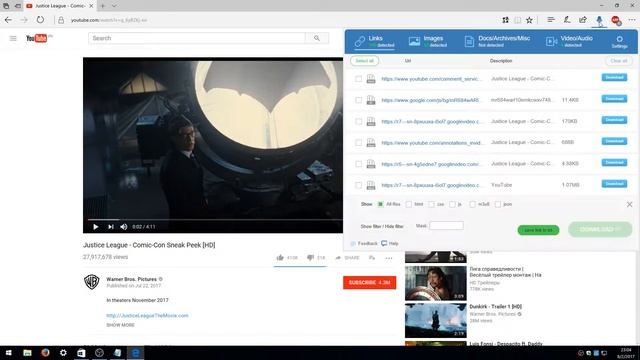This screenshot has height=360, width=640.
Task: Refresh the page in Edge
Action: coord(40,20)
